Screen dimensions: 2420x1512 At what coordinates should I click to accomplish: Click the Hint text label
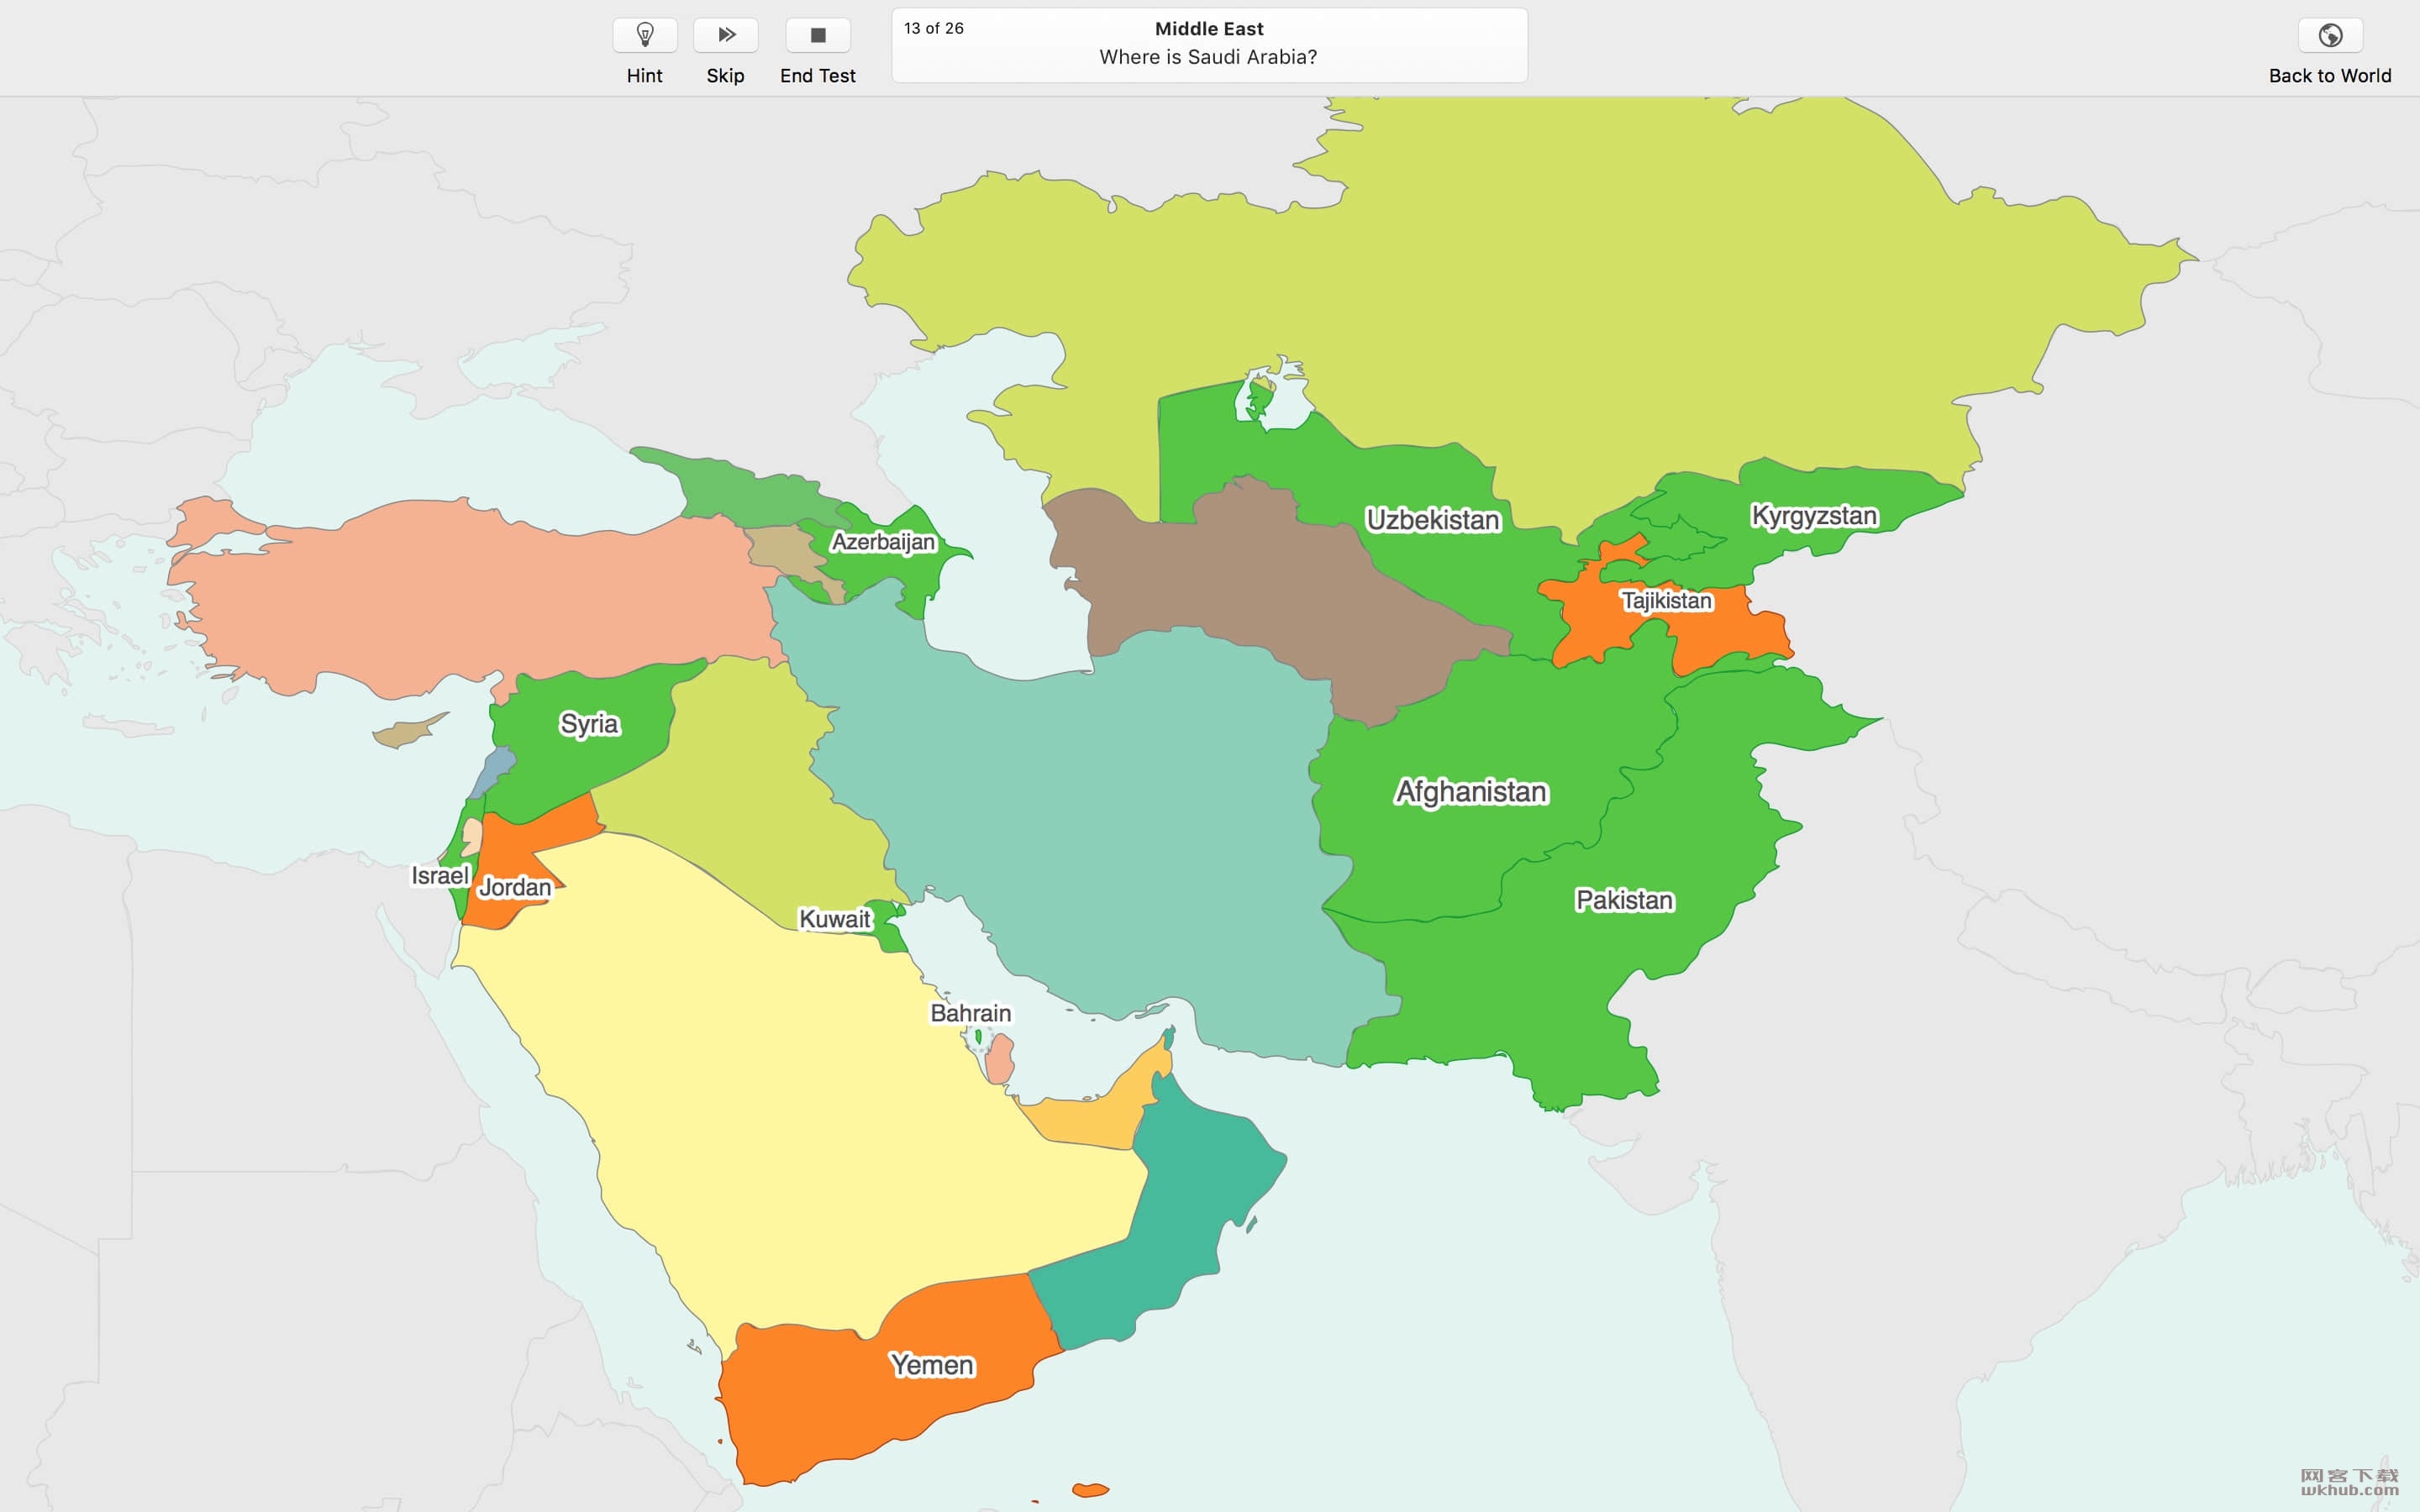click(x=645, y=76)
